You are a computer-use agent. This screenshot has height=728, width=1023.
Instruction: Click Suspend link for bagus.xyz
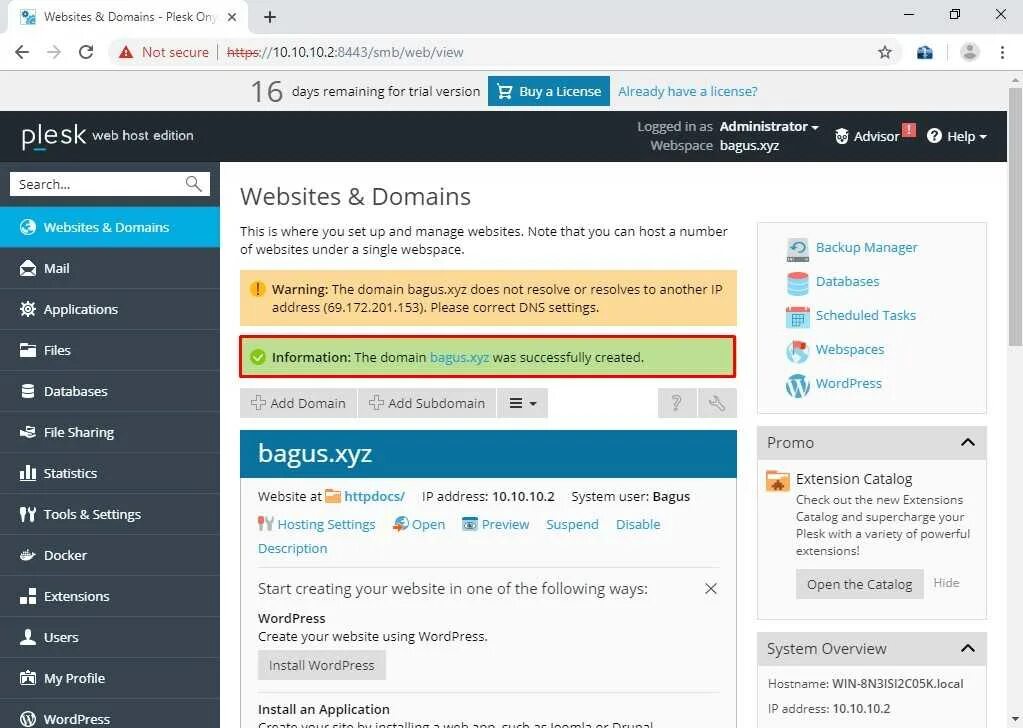[572, 524]
